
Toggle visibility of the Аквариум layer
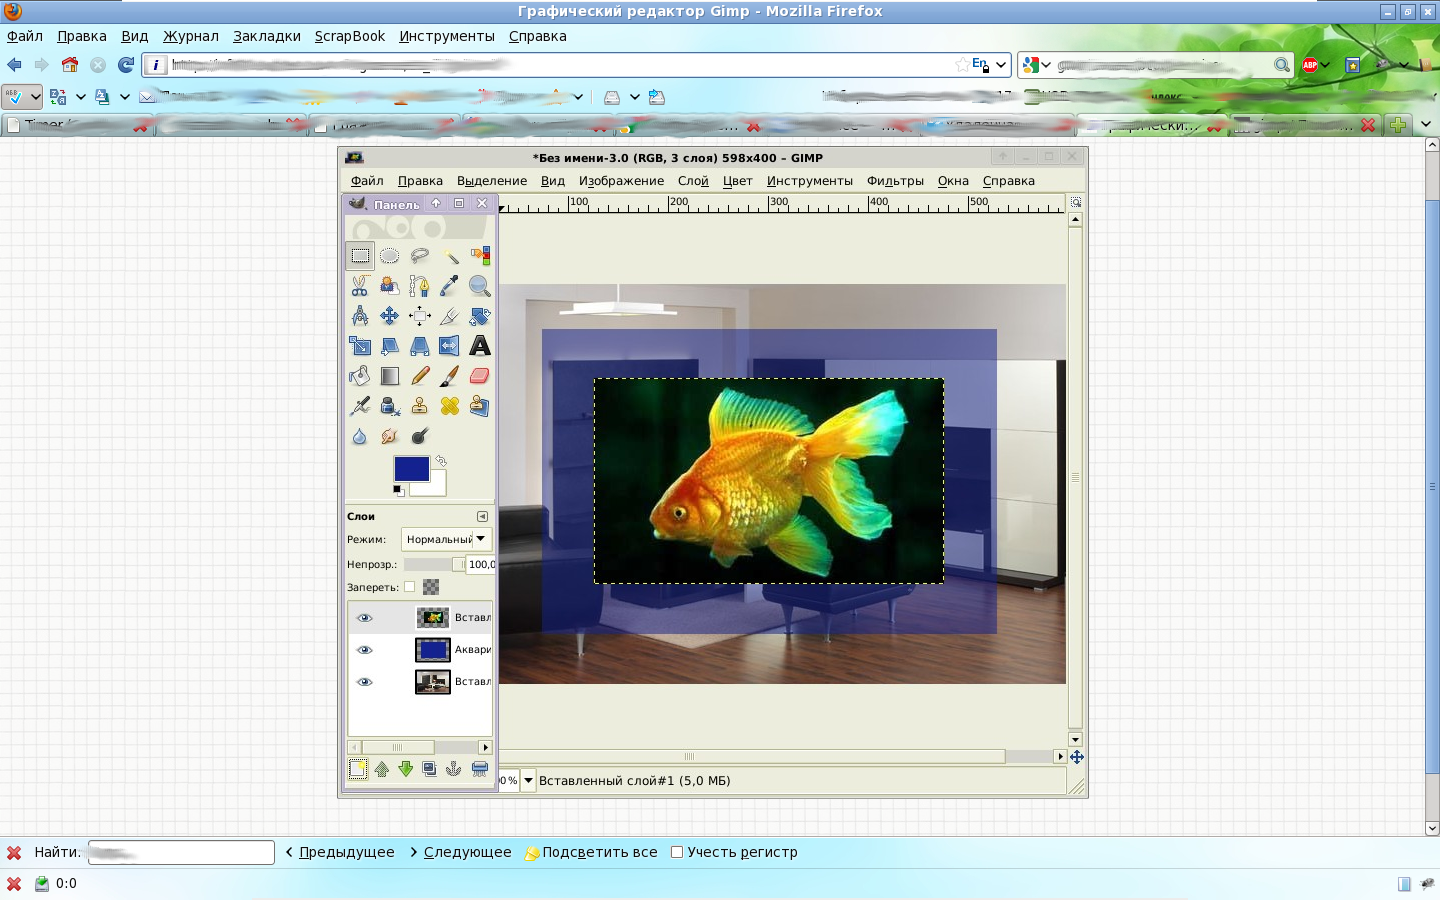[365, 650]
